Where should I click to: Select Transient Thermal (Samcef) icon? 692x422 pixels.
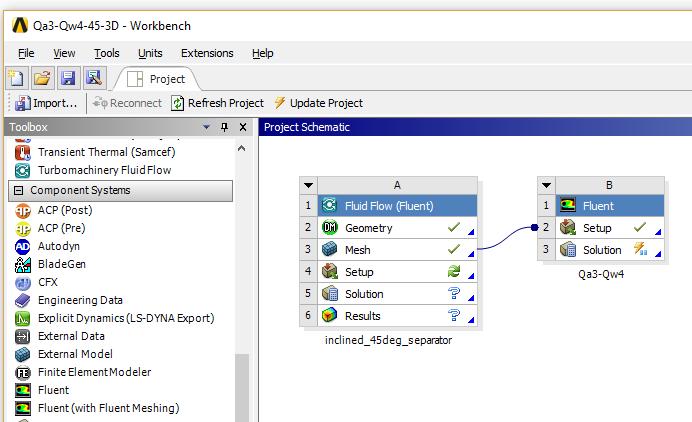coord(23,152)
